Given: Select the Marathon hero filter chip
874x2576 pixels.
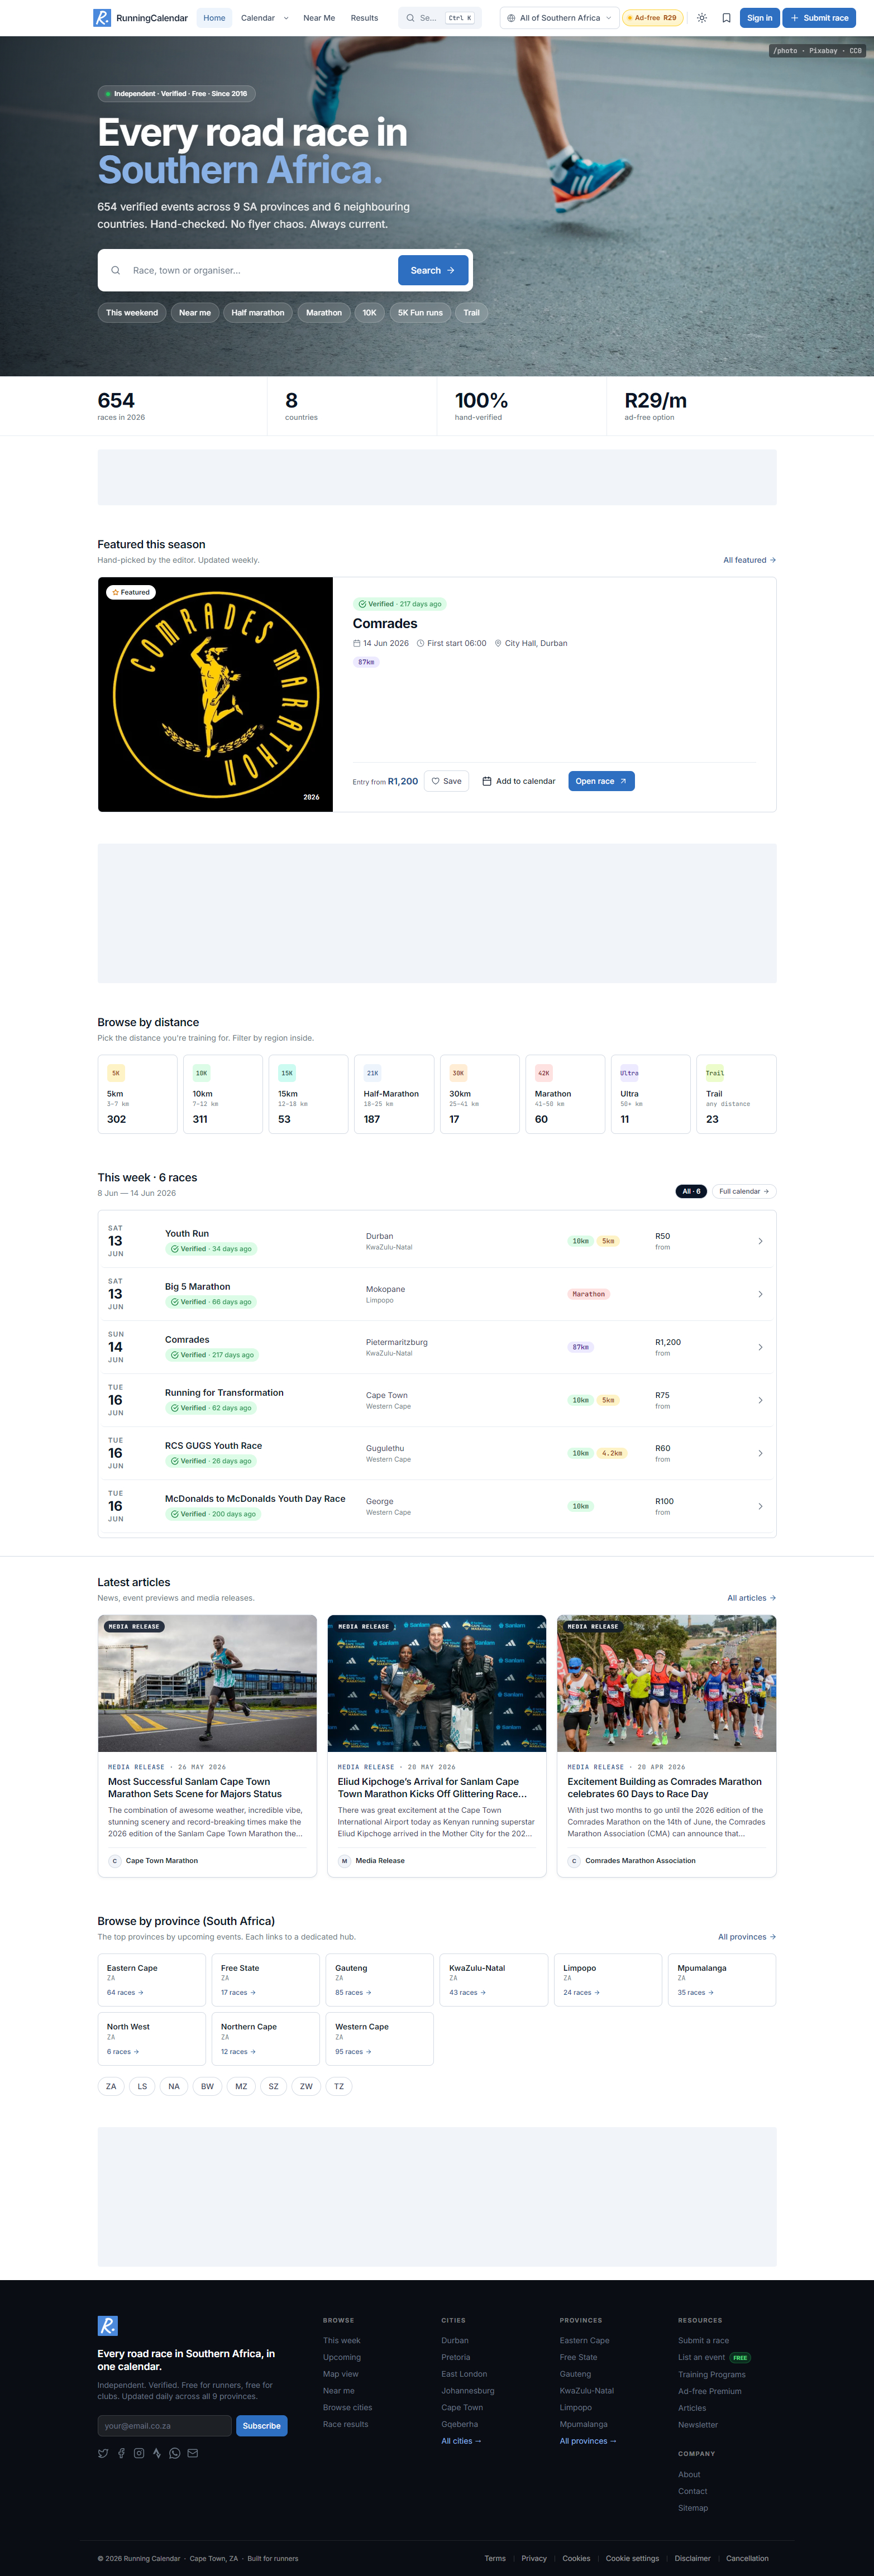Looking at the screenshot, I should point(324,313).
